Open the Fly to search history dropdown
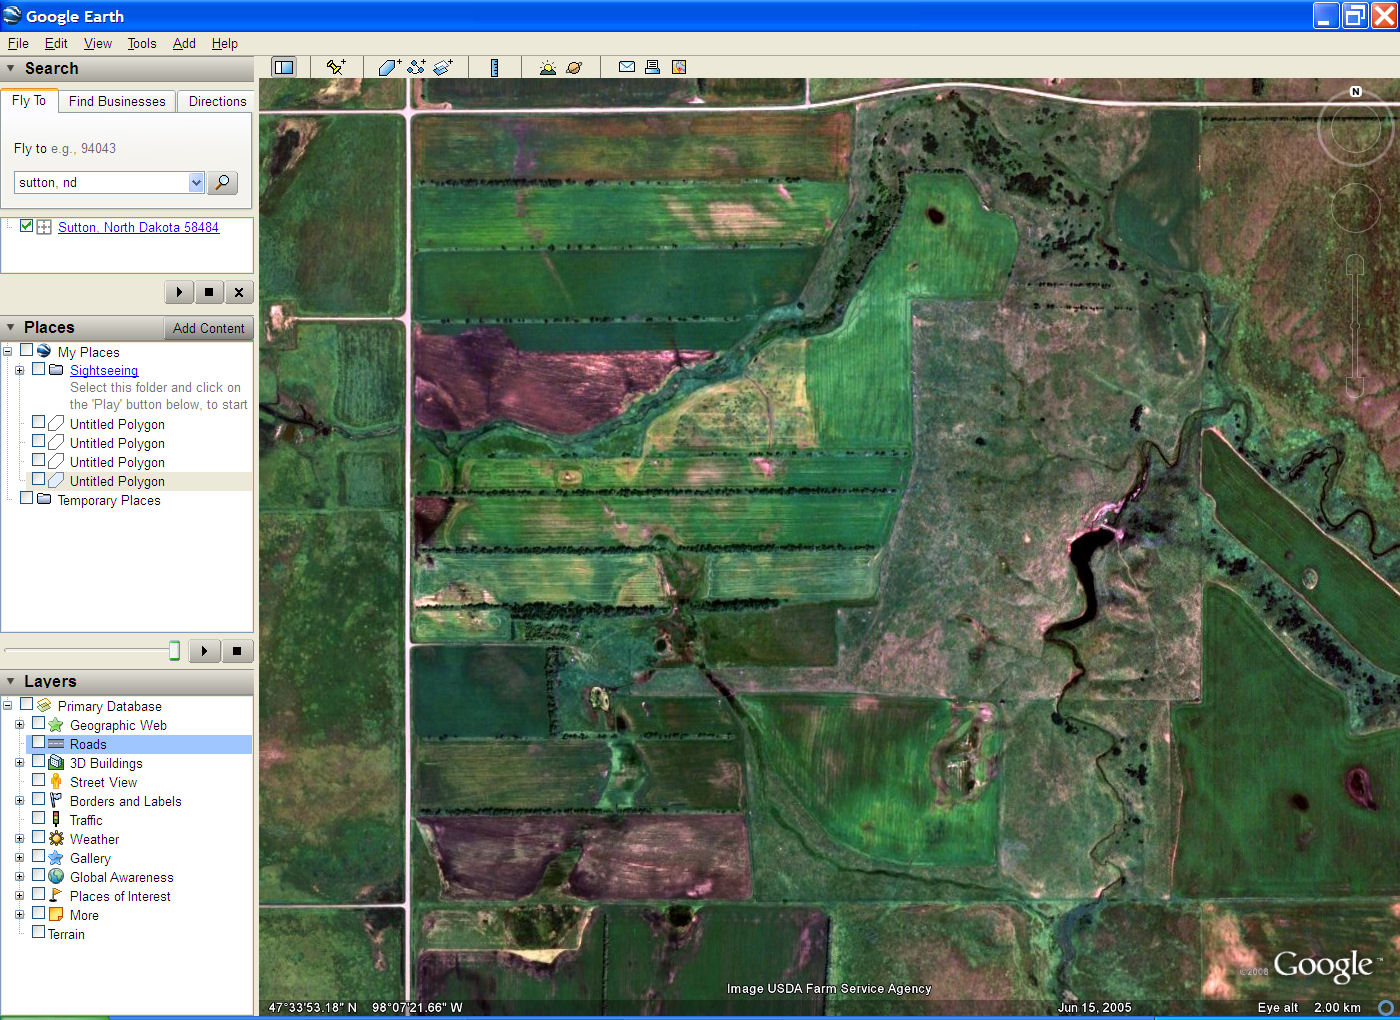The width and height of the screenshot is (1400, 1020). coord(196,182)
